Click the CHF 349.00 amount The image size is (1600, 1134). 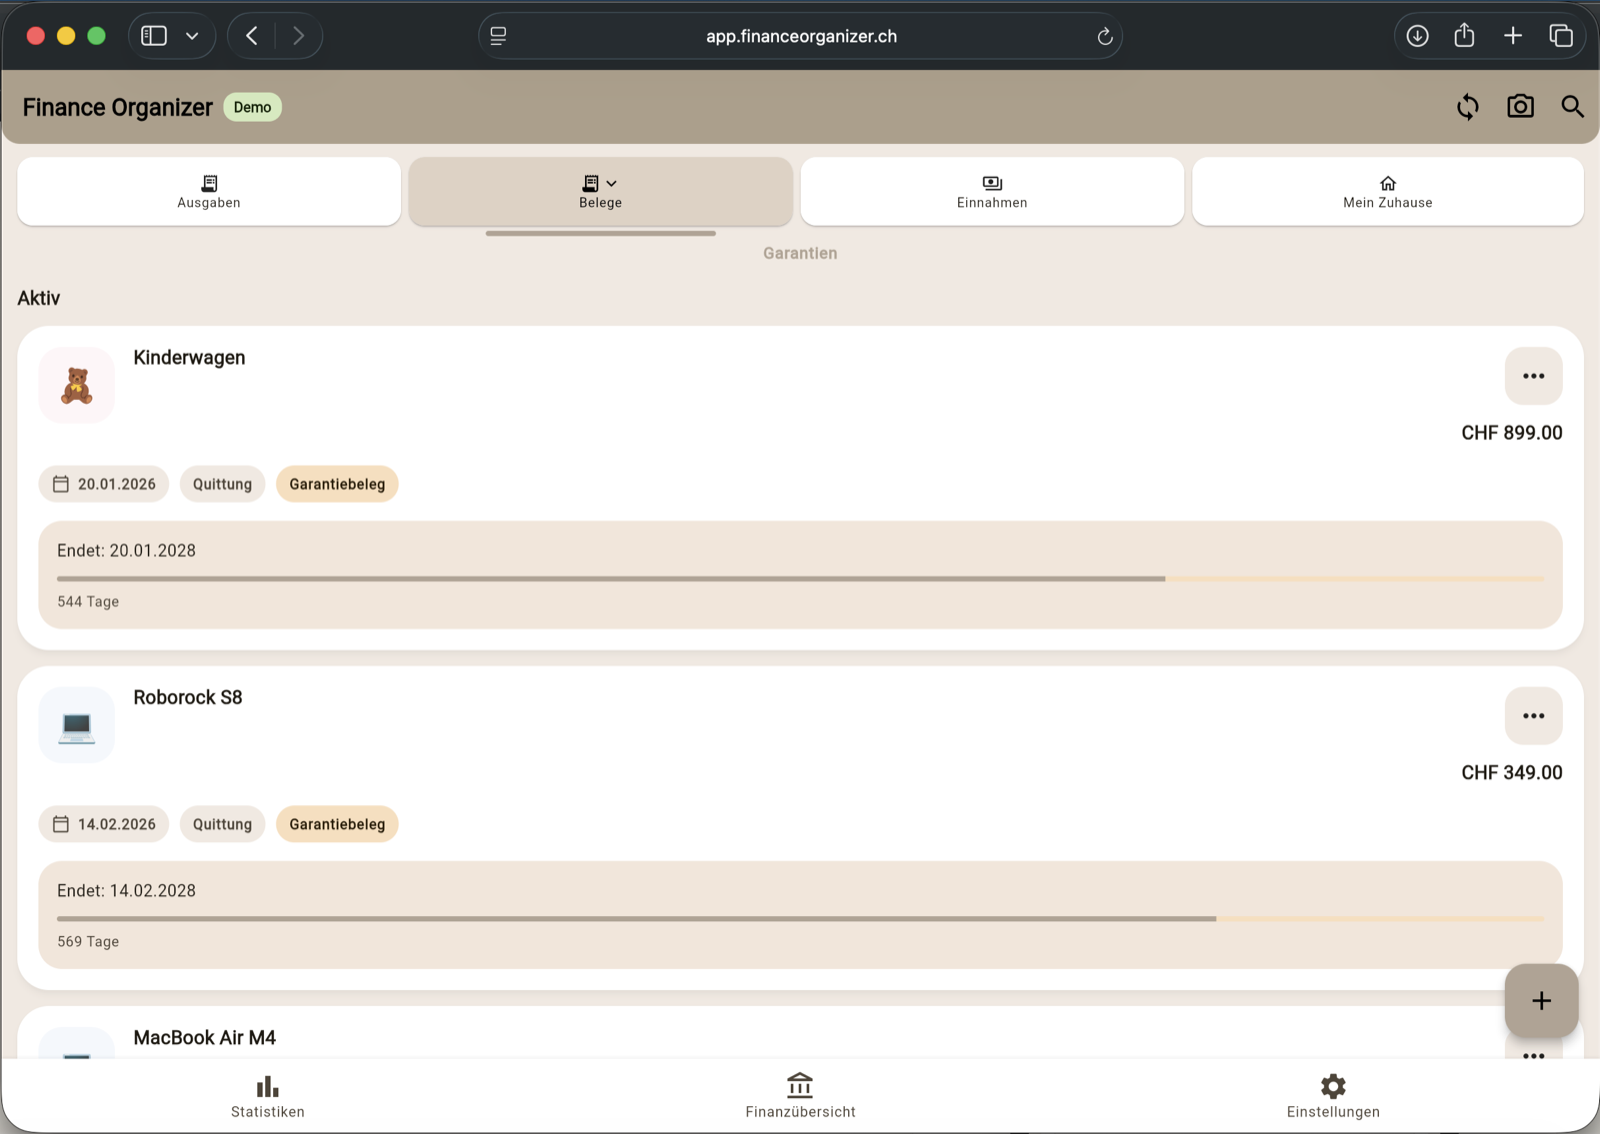(x=1511, y=773)
